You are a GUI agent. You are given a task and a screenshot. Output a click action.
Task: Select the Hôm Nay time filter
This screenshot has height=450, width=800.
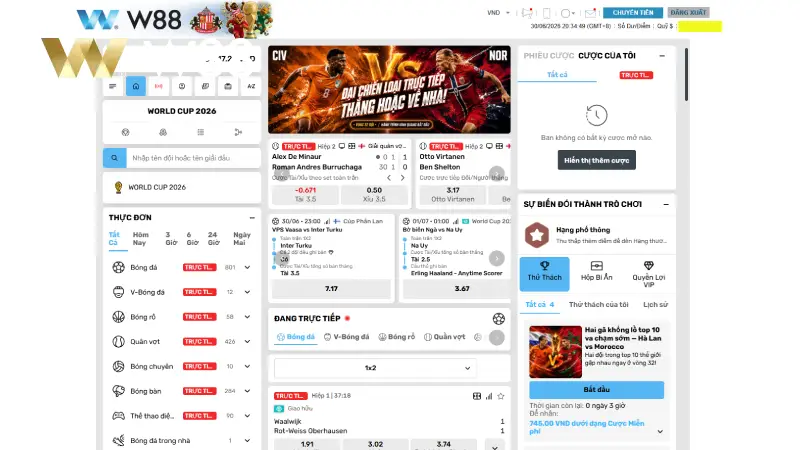coord(140,238)
